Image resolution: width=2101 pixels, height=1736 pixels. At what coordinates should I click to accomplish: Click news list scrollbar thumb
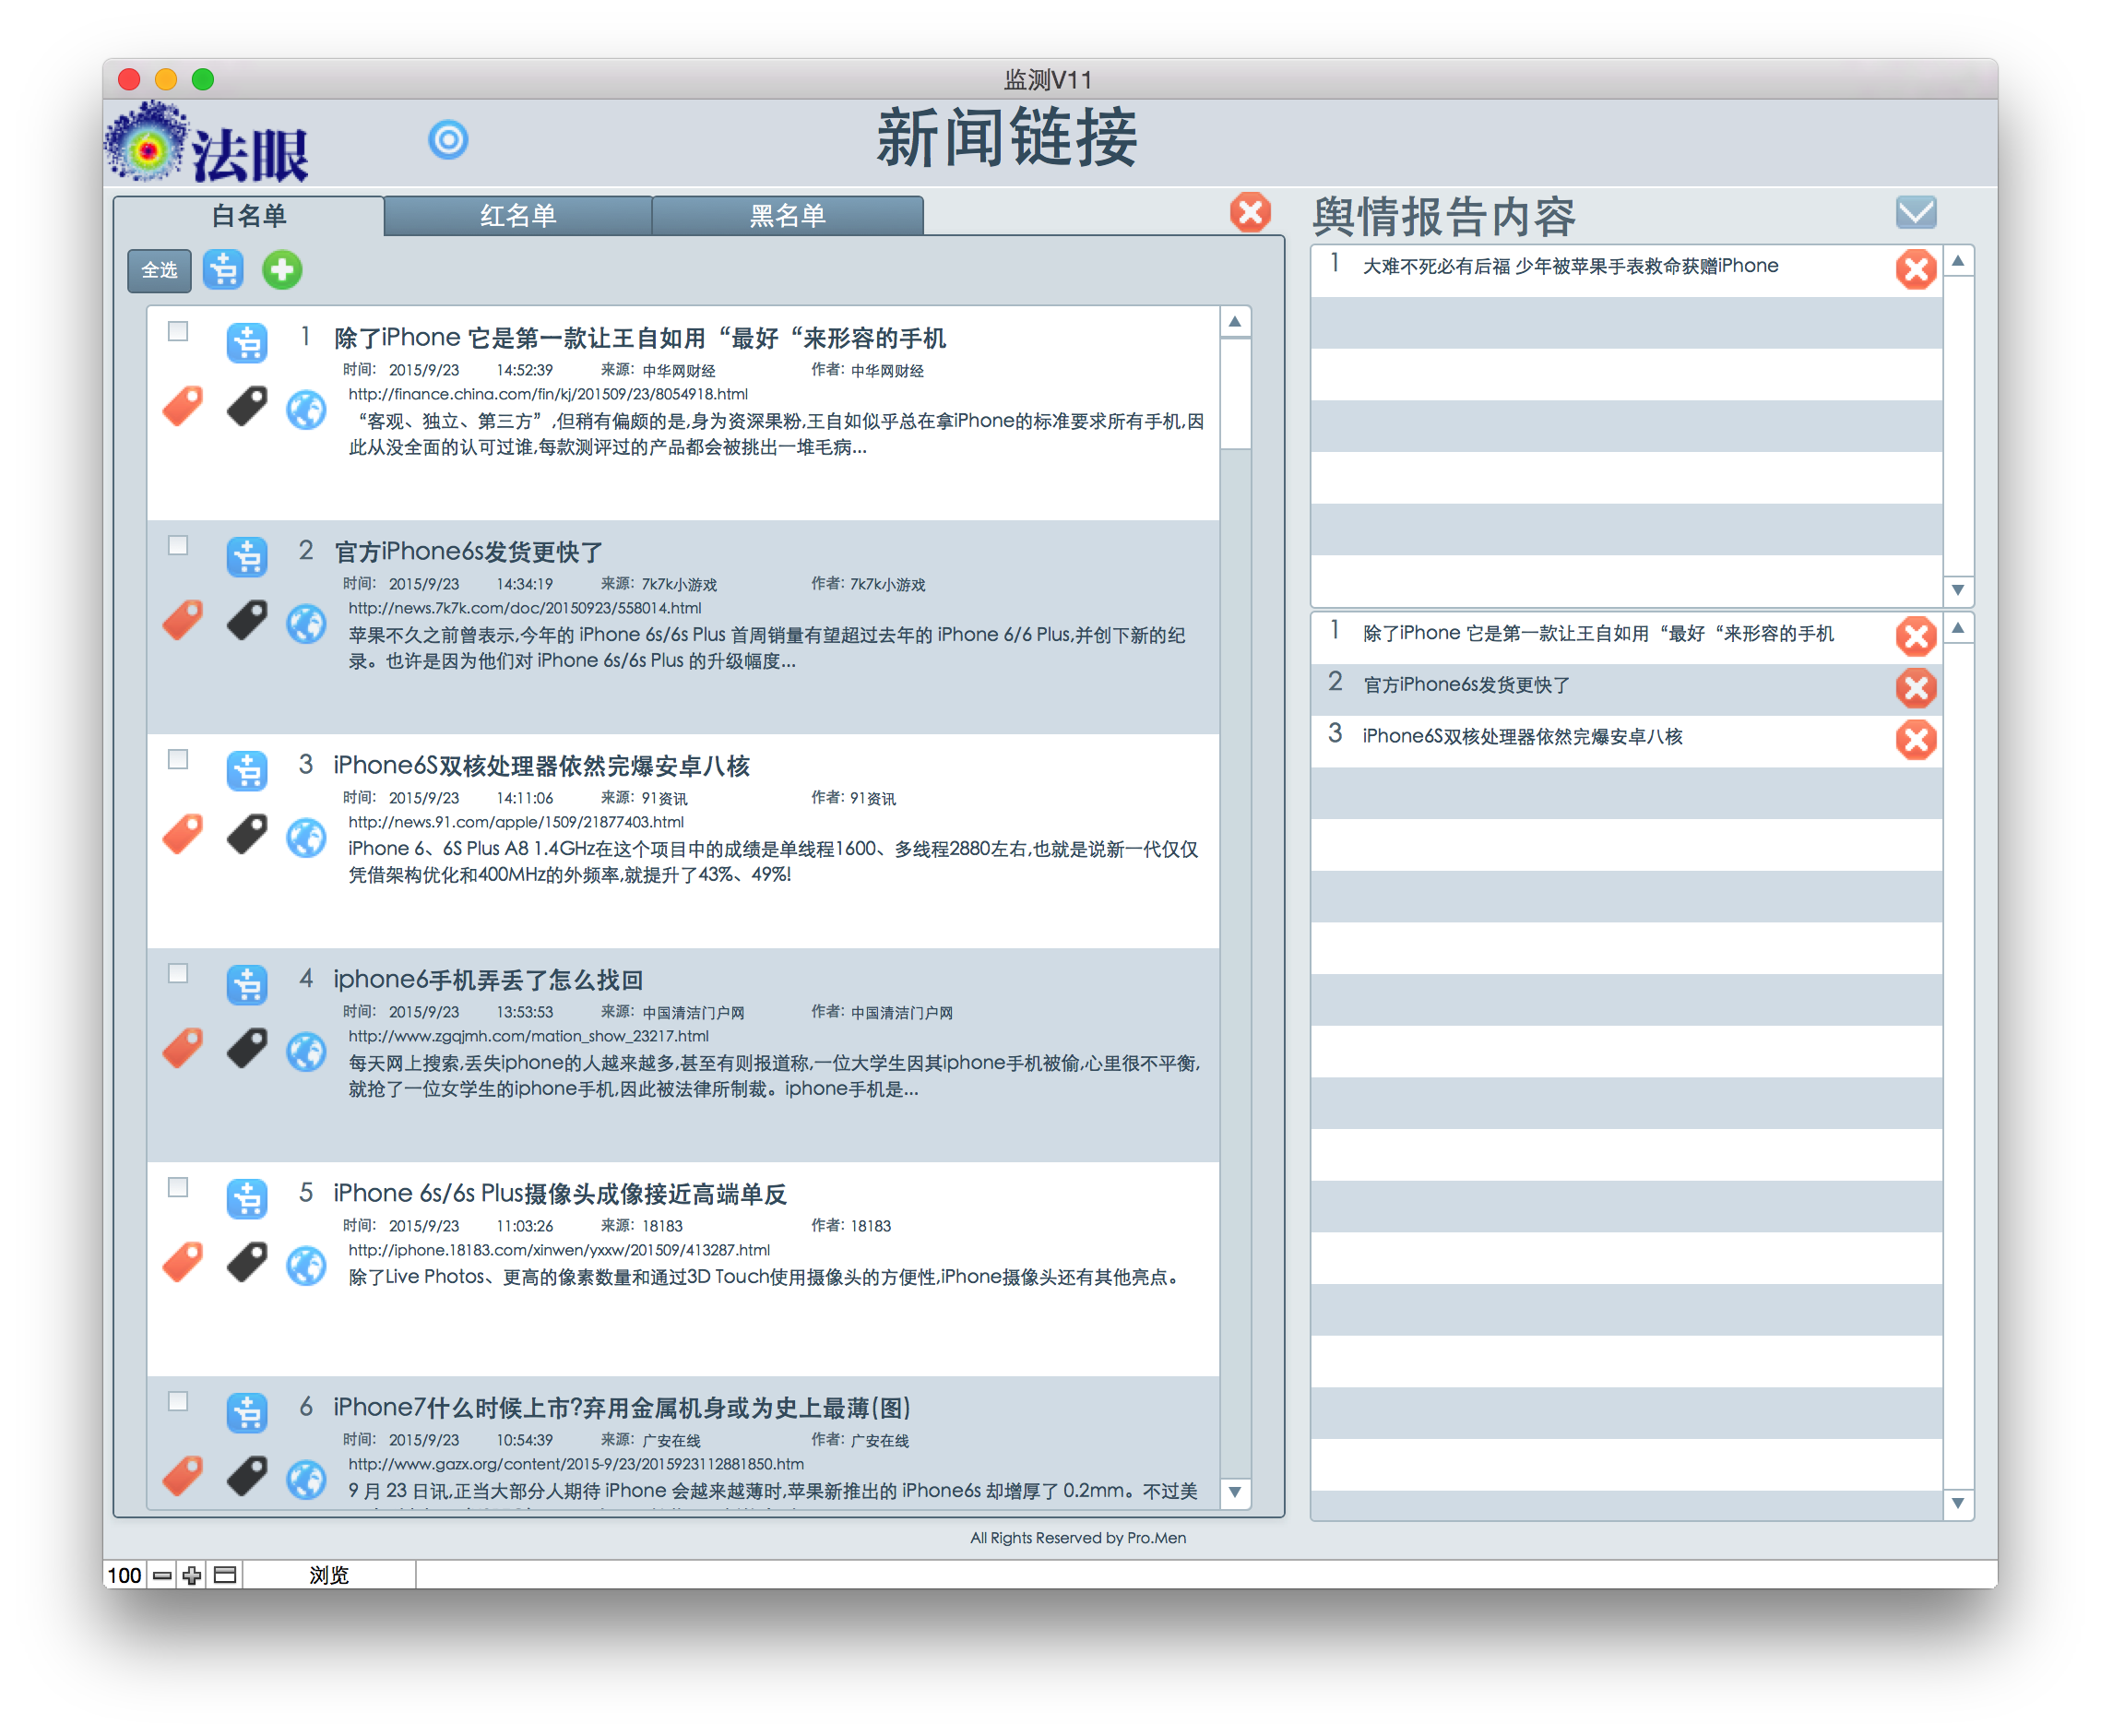pyautogui.click(x=1235, y=394)
